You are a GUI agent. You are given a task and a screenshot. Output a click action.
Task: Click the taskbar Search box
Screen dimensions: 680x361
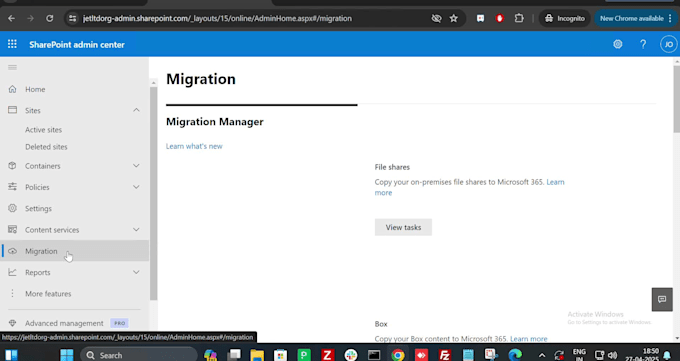[x=139, y=355]
